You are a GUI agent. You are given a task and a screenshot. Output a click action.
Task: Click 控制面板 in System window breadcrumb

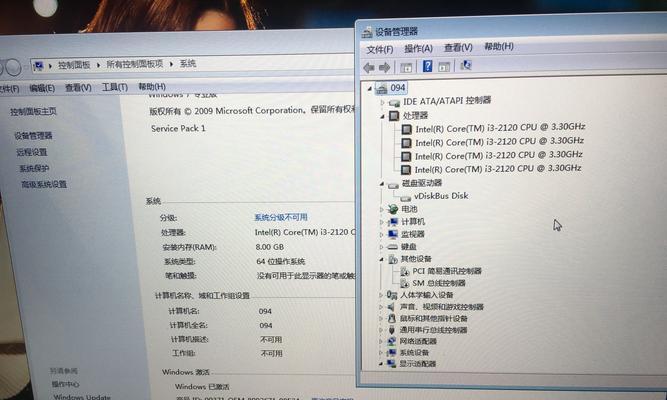[74, 65]
